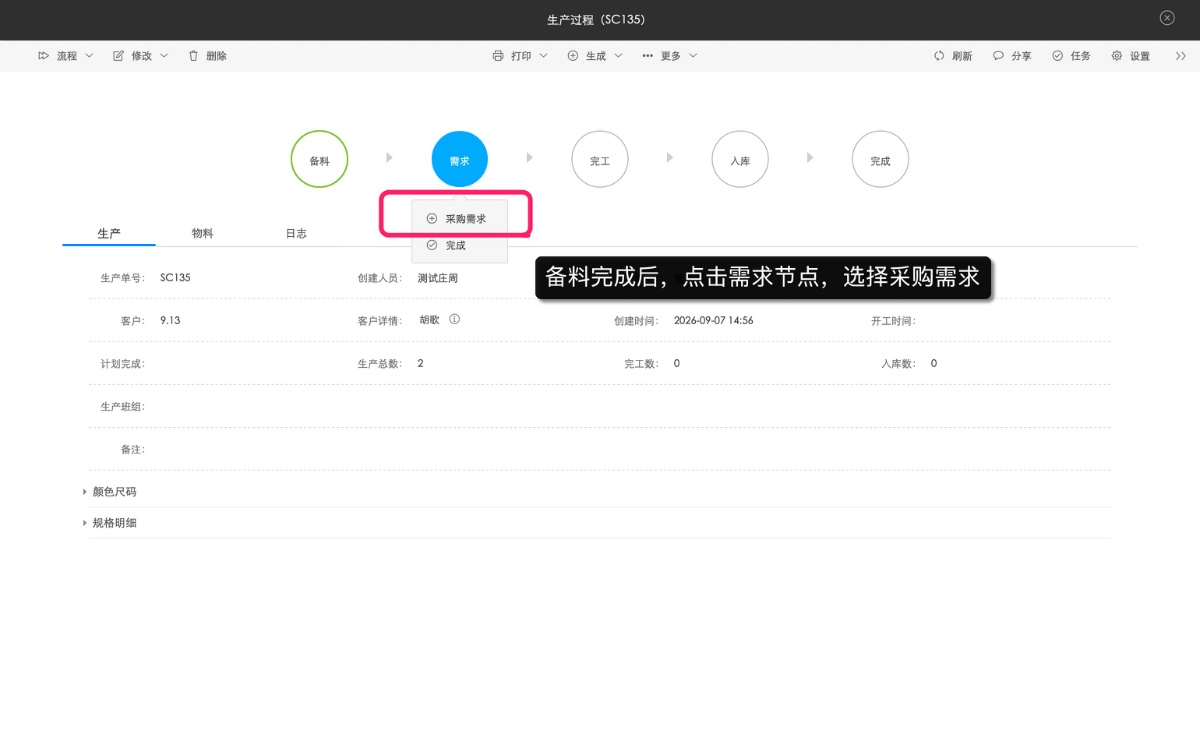Click the 入库 workflow node
This screenshot has width=1200, height=748.
click(740, 160)
